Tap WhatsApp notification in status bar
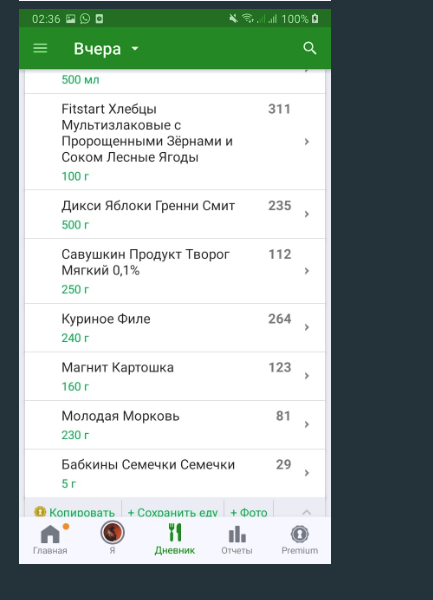The image size is (433, 600). pyautogui.click(x=85, y=18)
